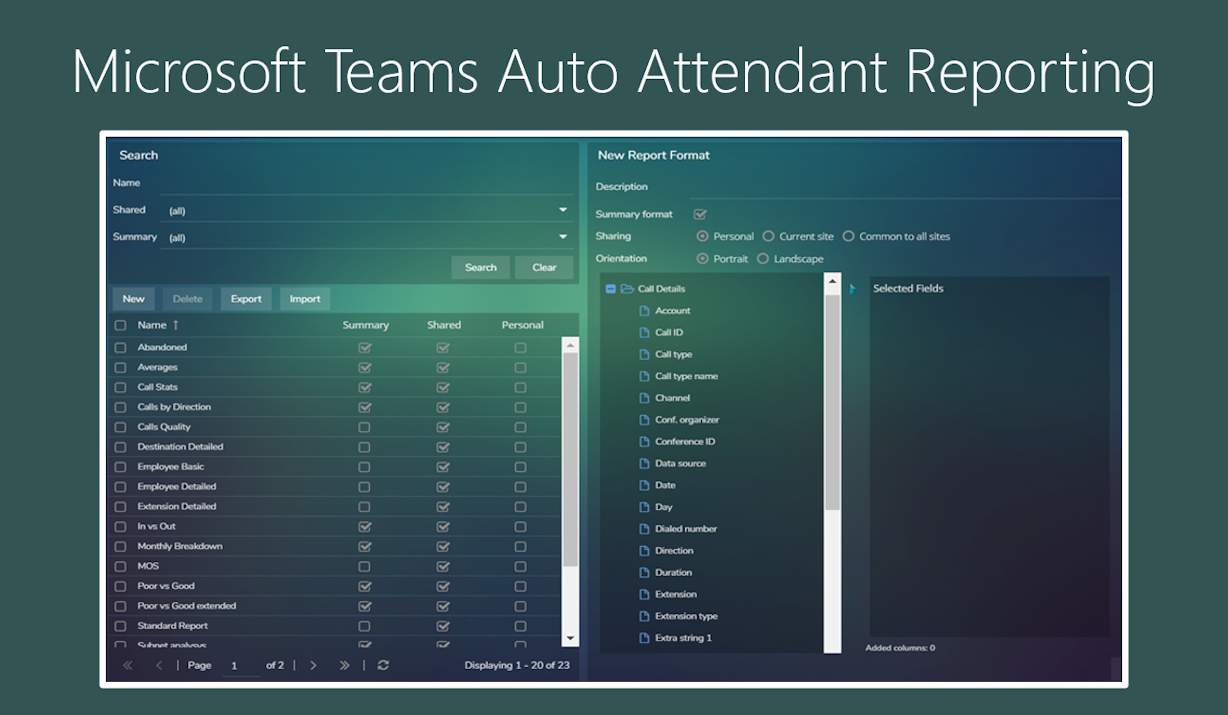Collapse the Call Details tree node
This screenshot has width=1228, height=715.
click(609, 288)
